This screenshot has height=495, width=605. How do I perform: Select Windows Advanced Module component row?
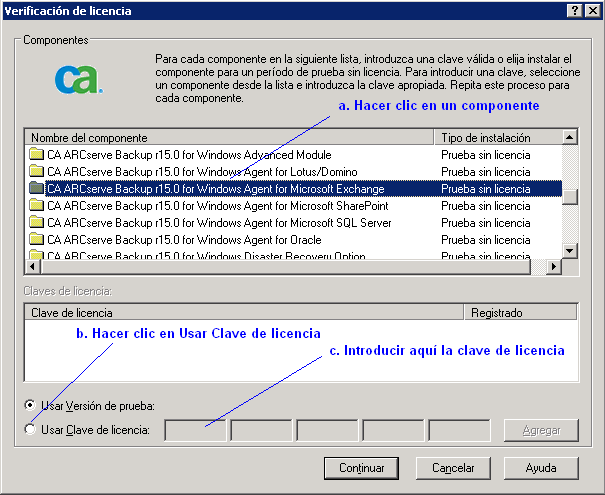(x=293, y=155)
